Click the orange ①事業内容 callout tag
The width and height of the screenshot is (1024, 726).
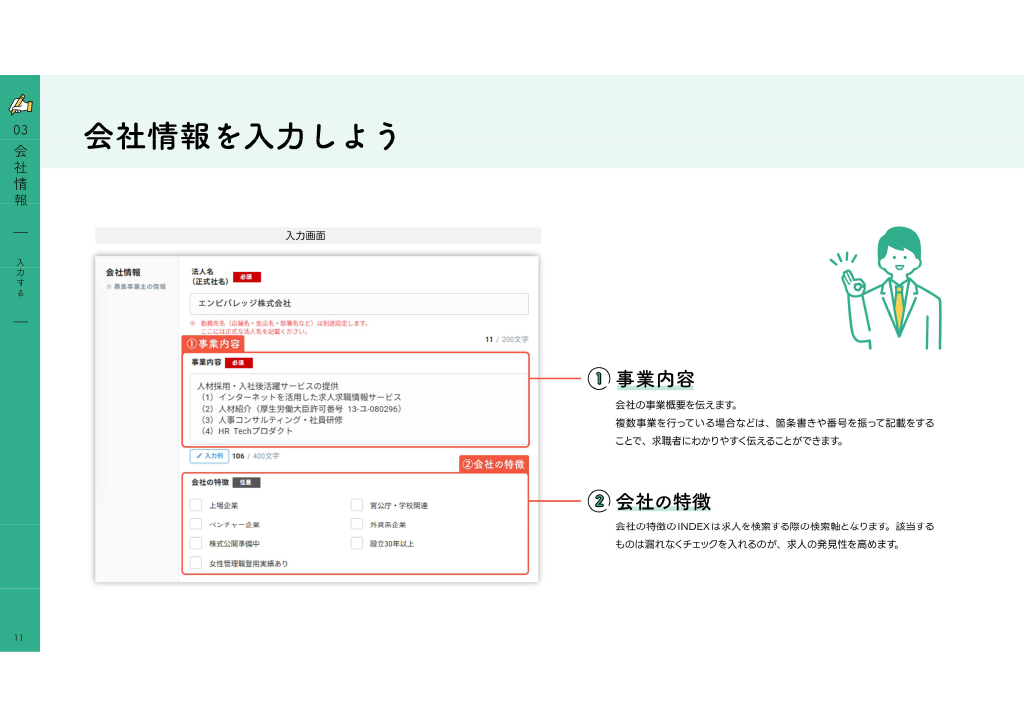[x=213, y=344]
